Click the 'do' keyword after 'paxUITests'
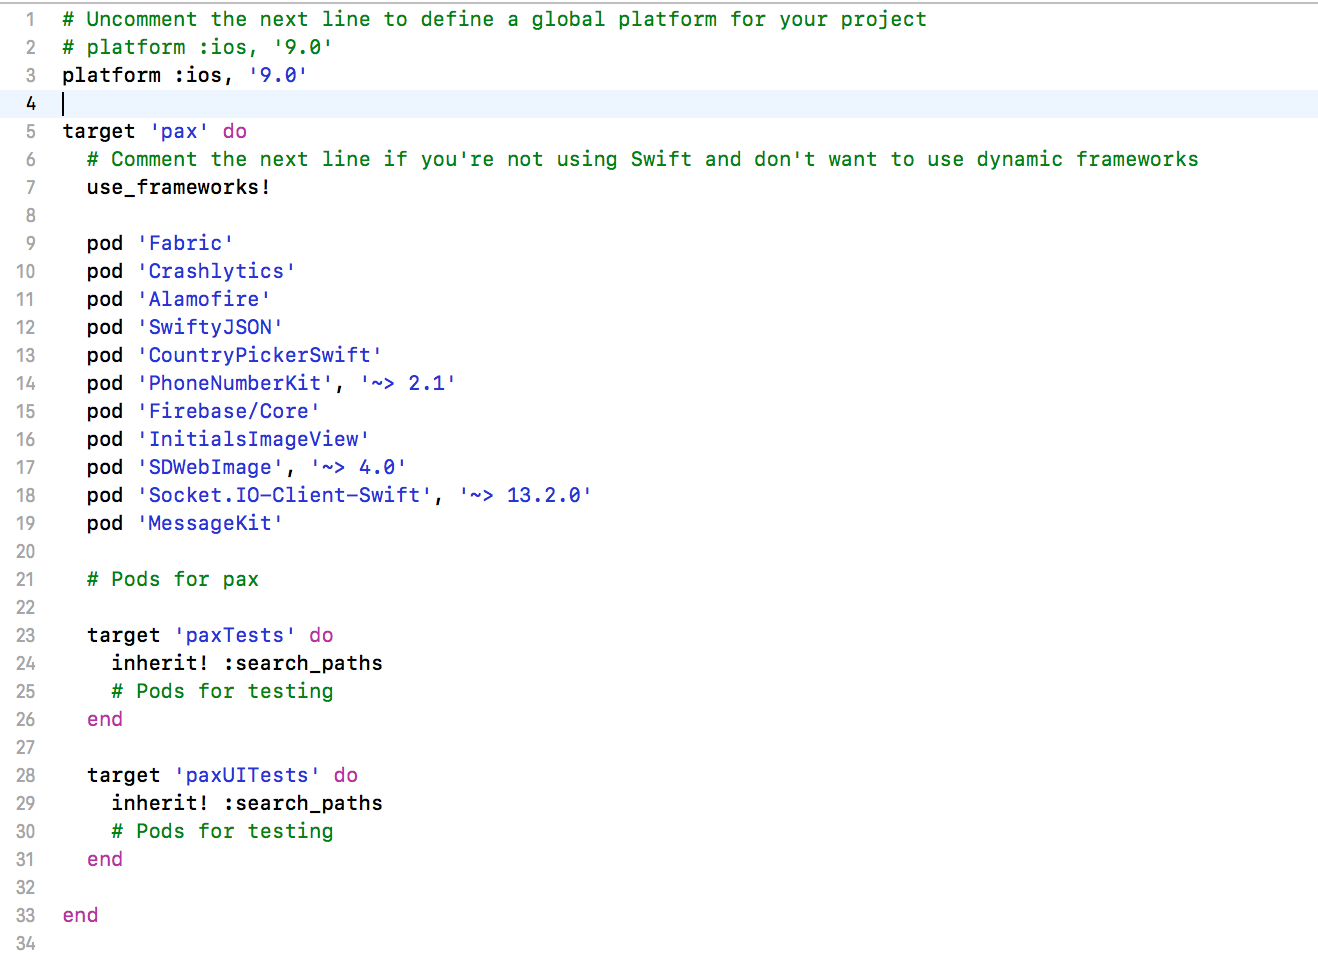Image resolution: width=1318 pixels, height=964 pixels. 346,775
